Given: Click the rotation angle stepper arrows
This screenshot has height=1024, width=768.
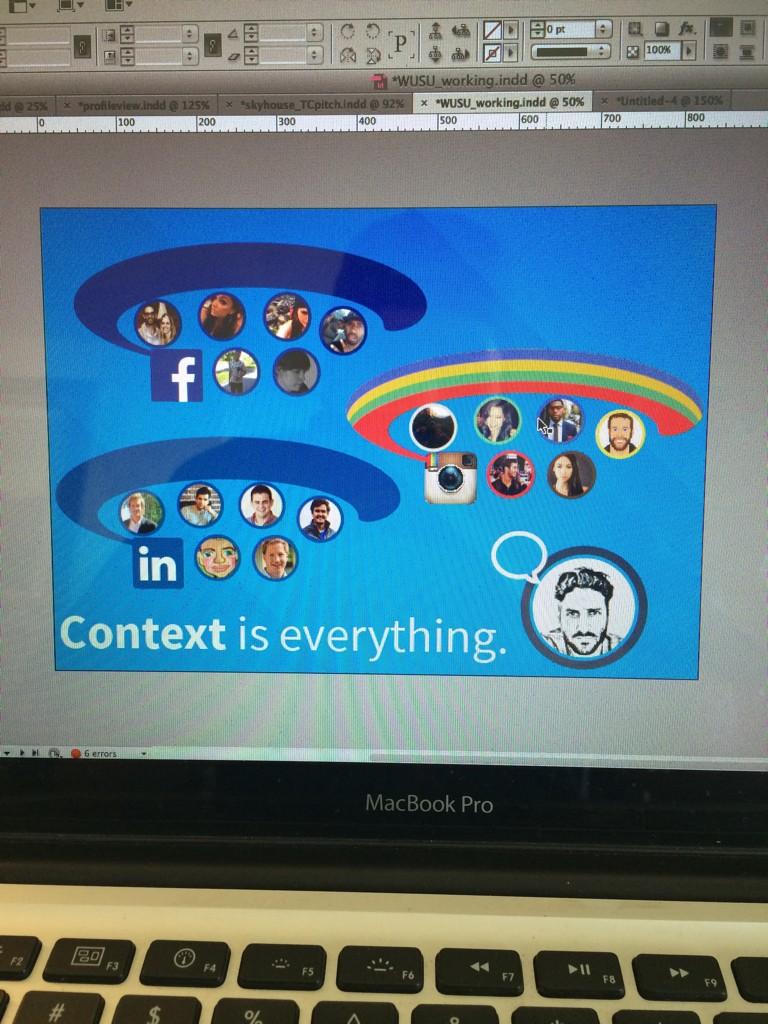Looking at the screenshot, I should [251, 33].
